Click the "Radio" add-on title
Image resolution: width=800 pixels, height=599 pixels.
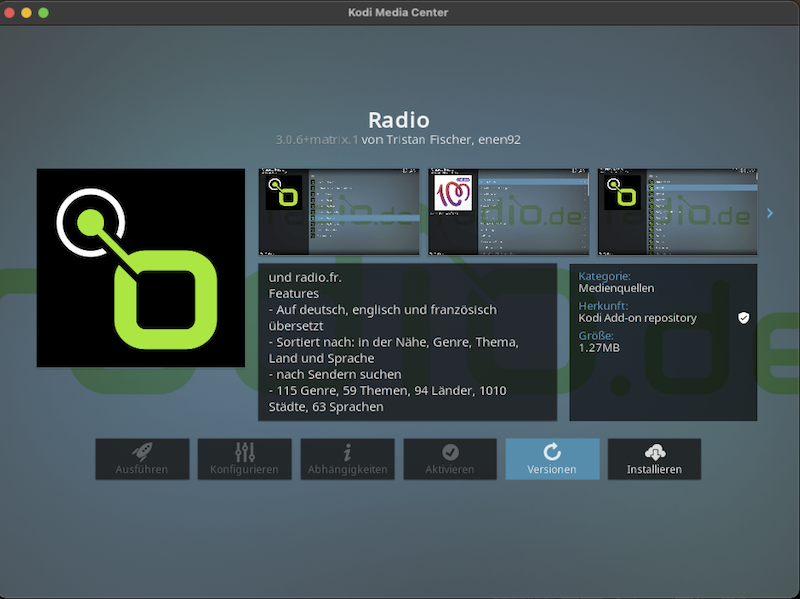(x=399, y=120)
